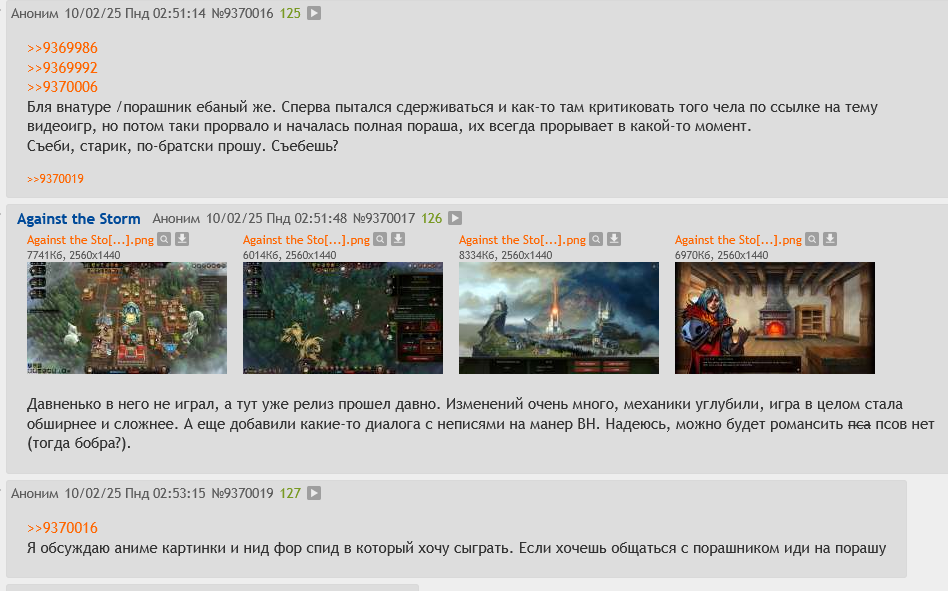Click post counter 127

tap(290, 493)
